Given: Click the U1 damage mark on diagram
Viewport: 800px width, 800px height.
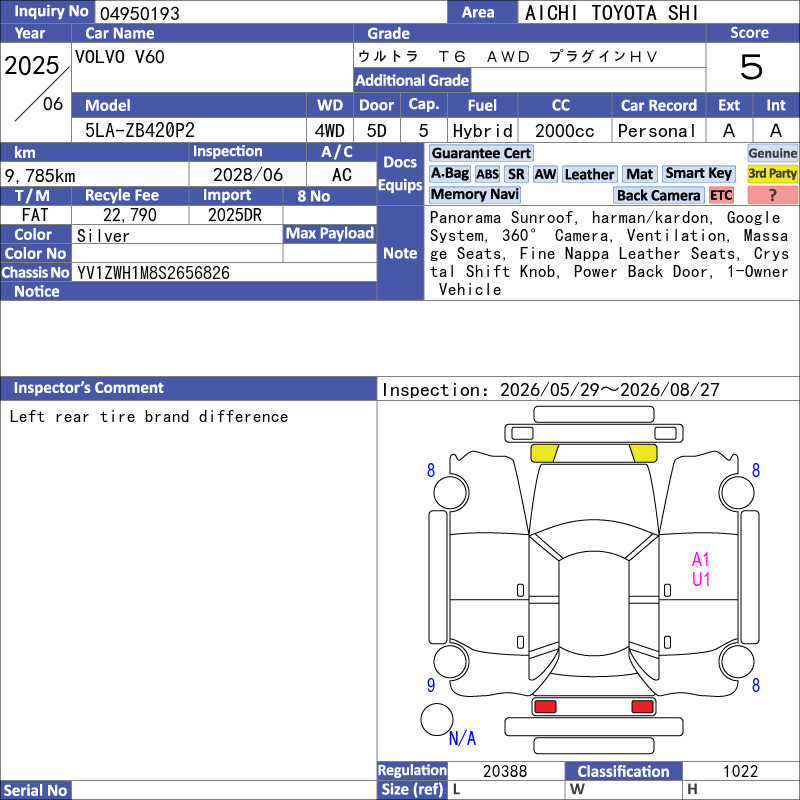Looking at the screenshot, I should (x=701, y=579).
